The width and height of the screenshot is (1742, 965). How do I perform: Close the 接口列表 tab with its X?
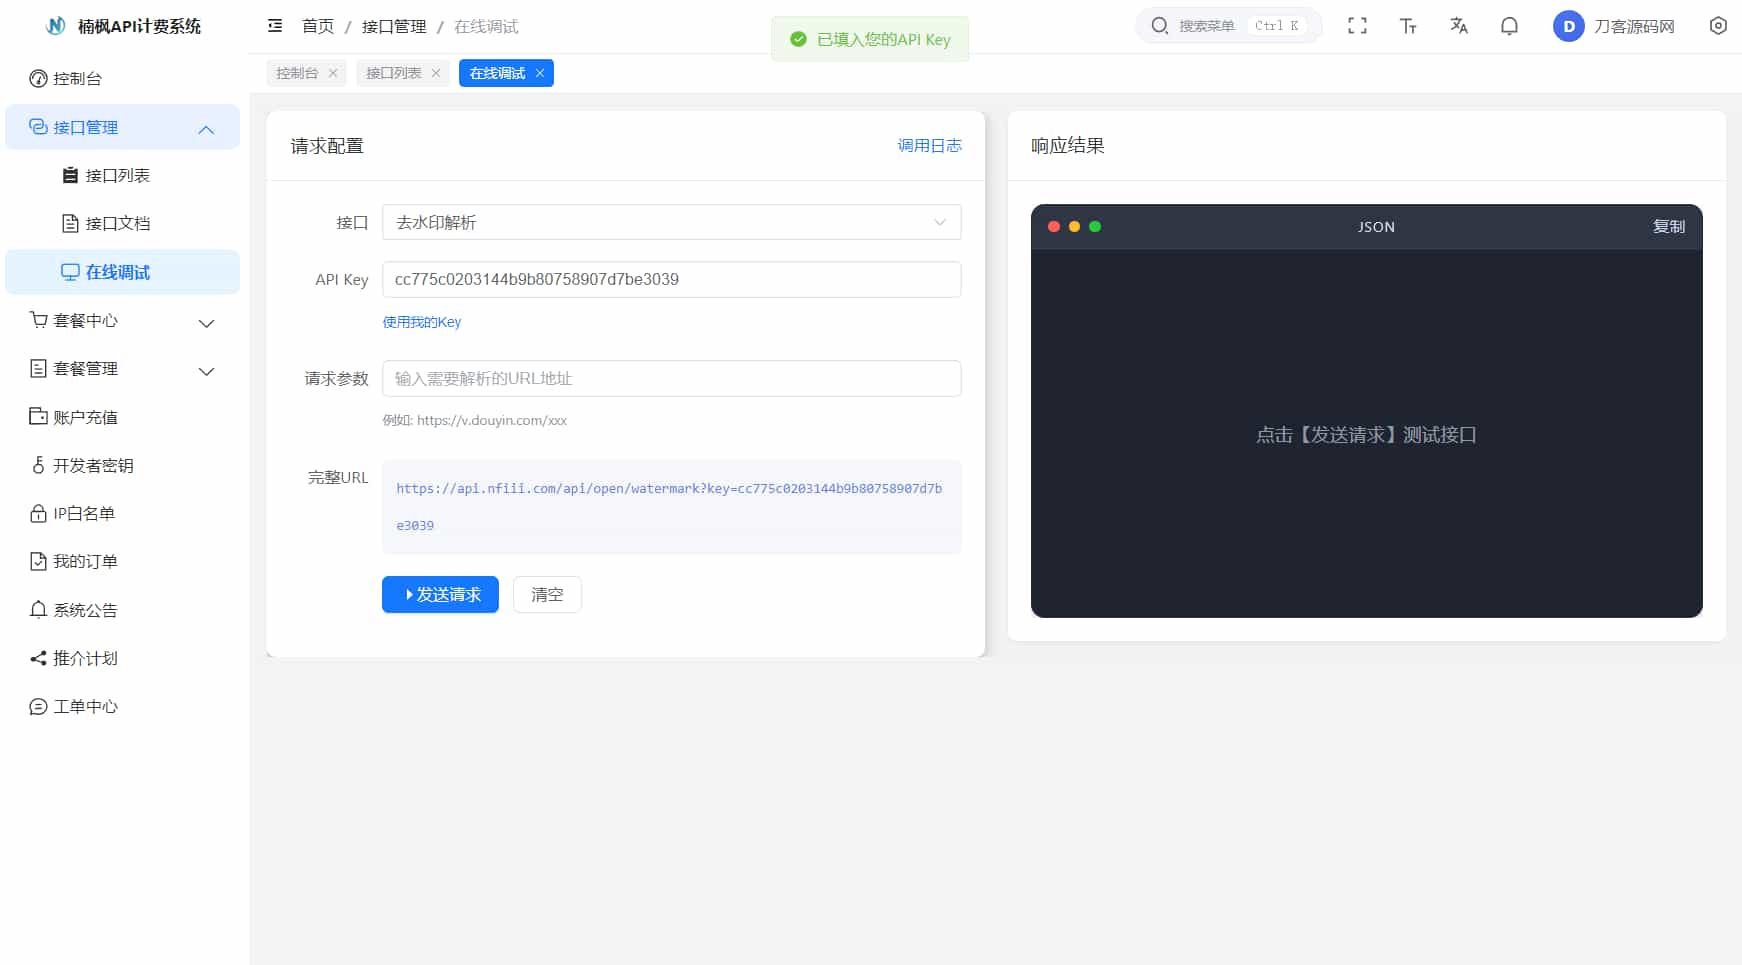[436, 73]
